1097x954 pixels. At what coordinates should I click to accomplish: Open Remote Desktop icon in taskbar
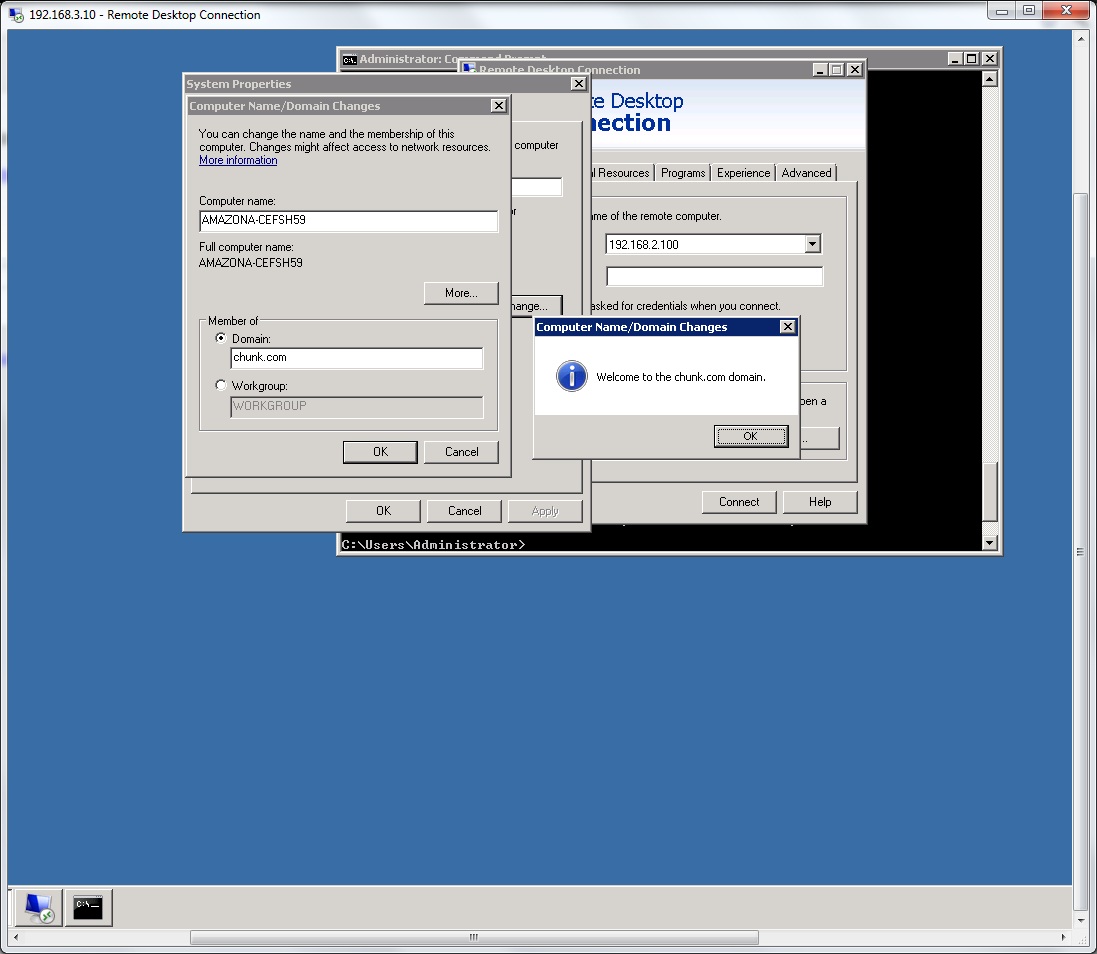(x=39, y=908)
